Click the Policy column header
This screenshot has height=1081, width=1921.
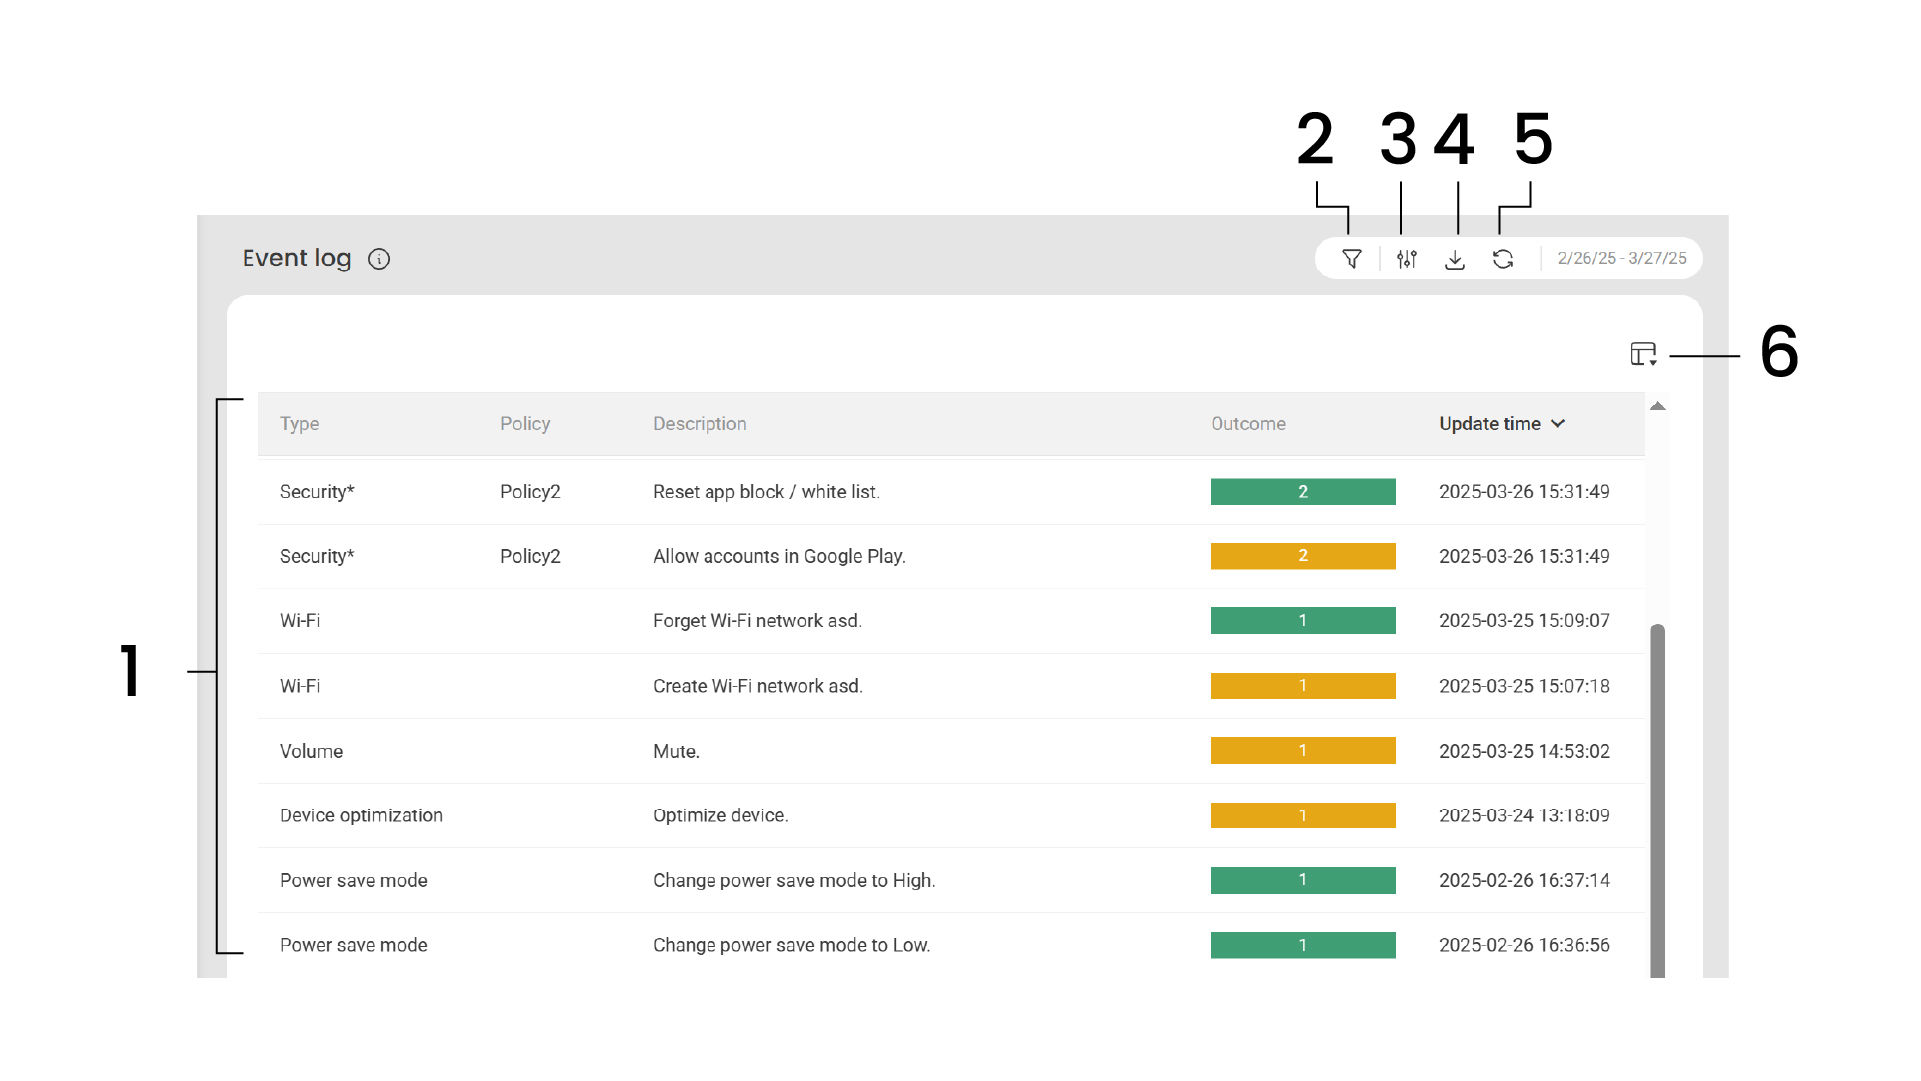(525, 424)
